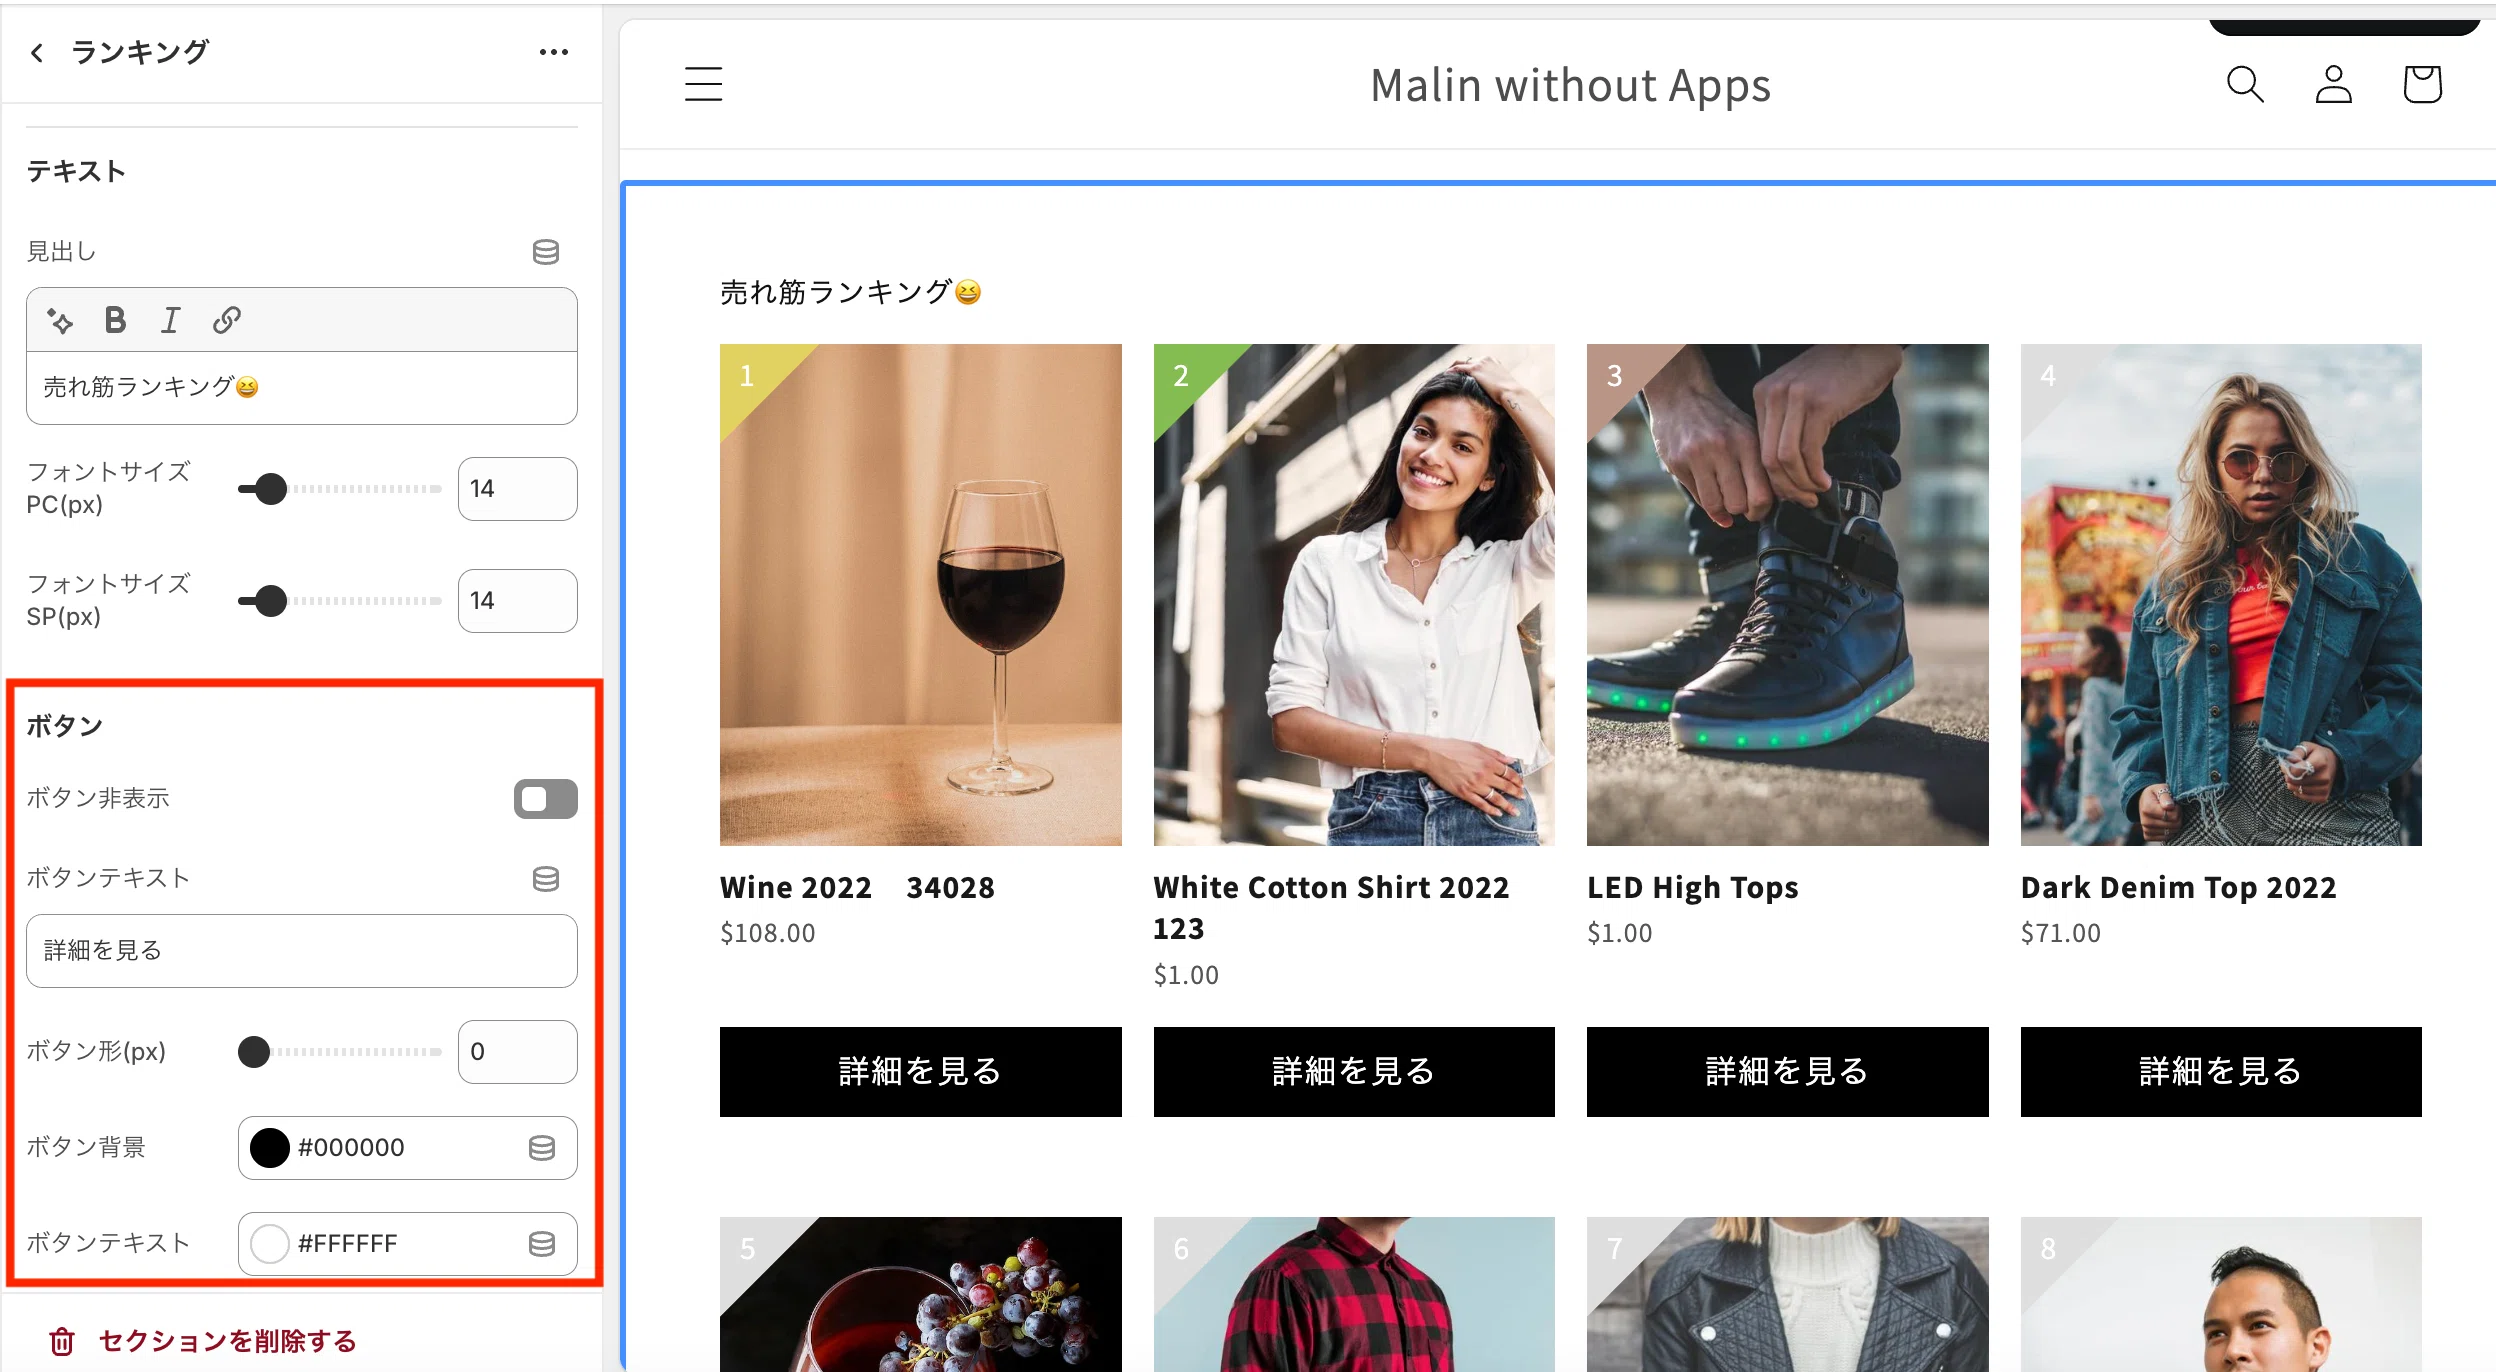Screen dimensions: 2496x1372
Task: Open the ランキング more options menu
Action: coord(553,52)
